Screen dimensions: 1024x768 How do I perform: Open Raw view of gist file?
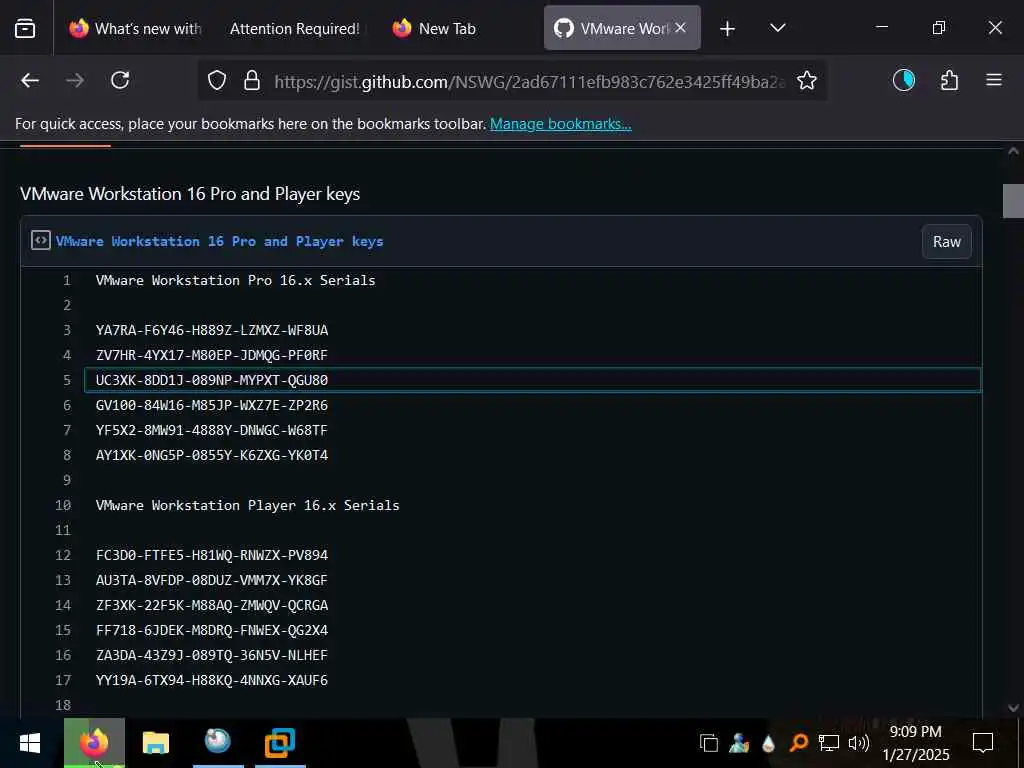tap(946, 242)
